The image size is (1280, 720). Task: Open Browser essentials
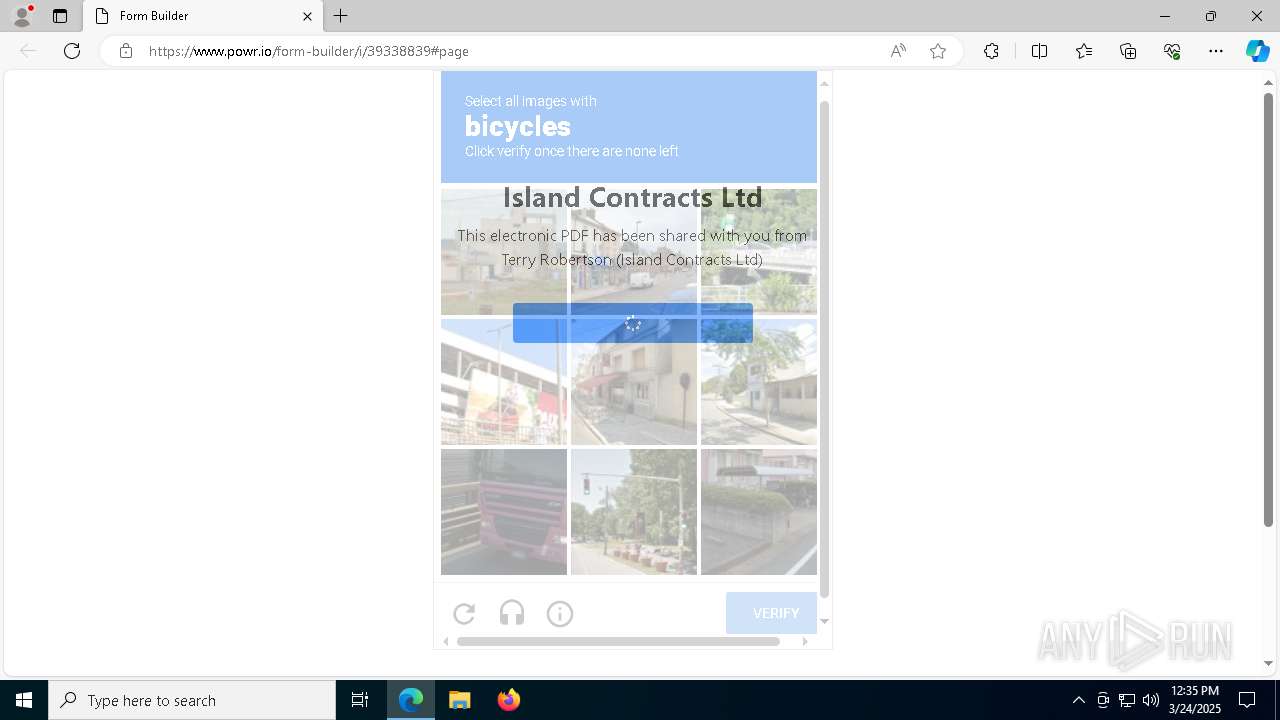click(x=1172, y=51)
